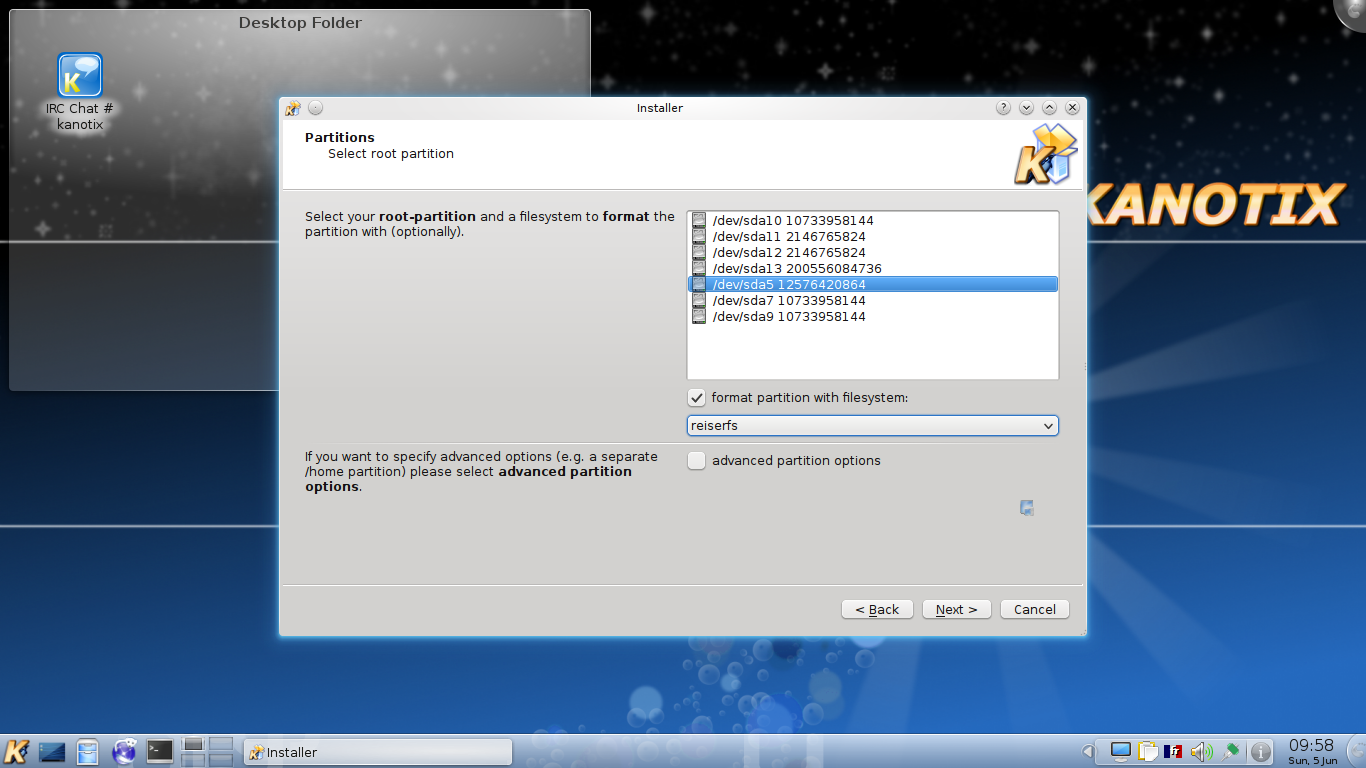Click the fr keyboard layout flag icon
The height and width of the screenshot is (768, 1366).
click(x=1174, y=751)
